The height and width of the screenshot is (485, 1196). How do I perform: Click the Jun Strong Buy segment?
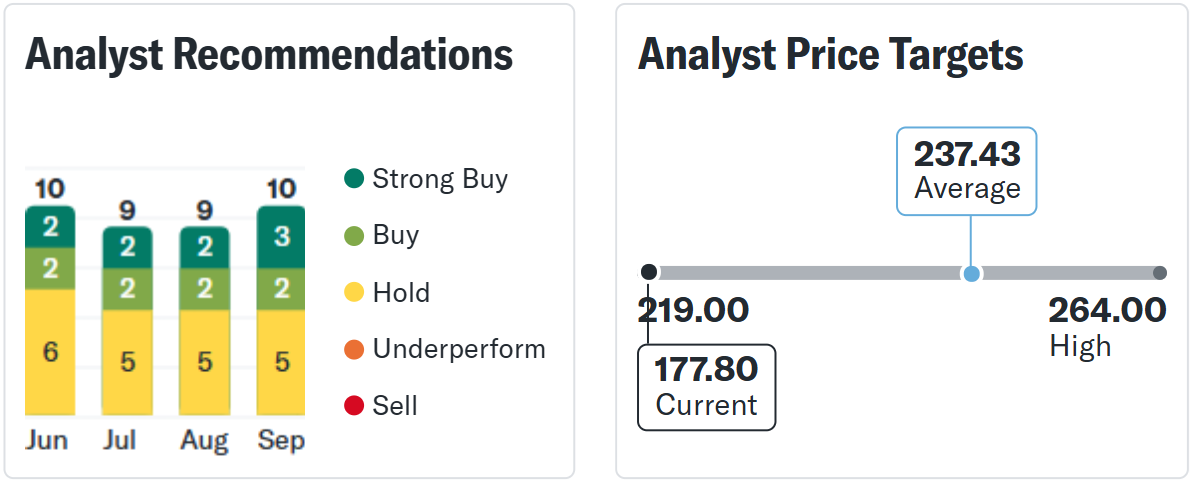click(x=50, y=226)
